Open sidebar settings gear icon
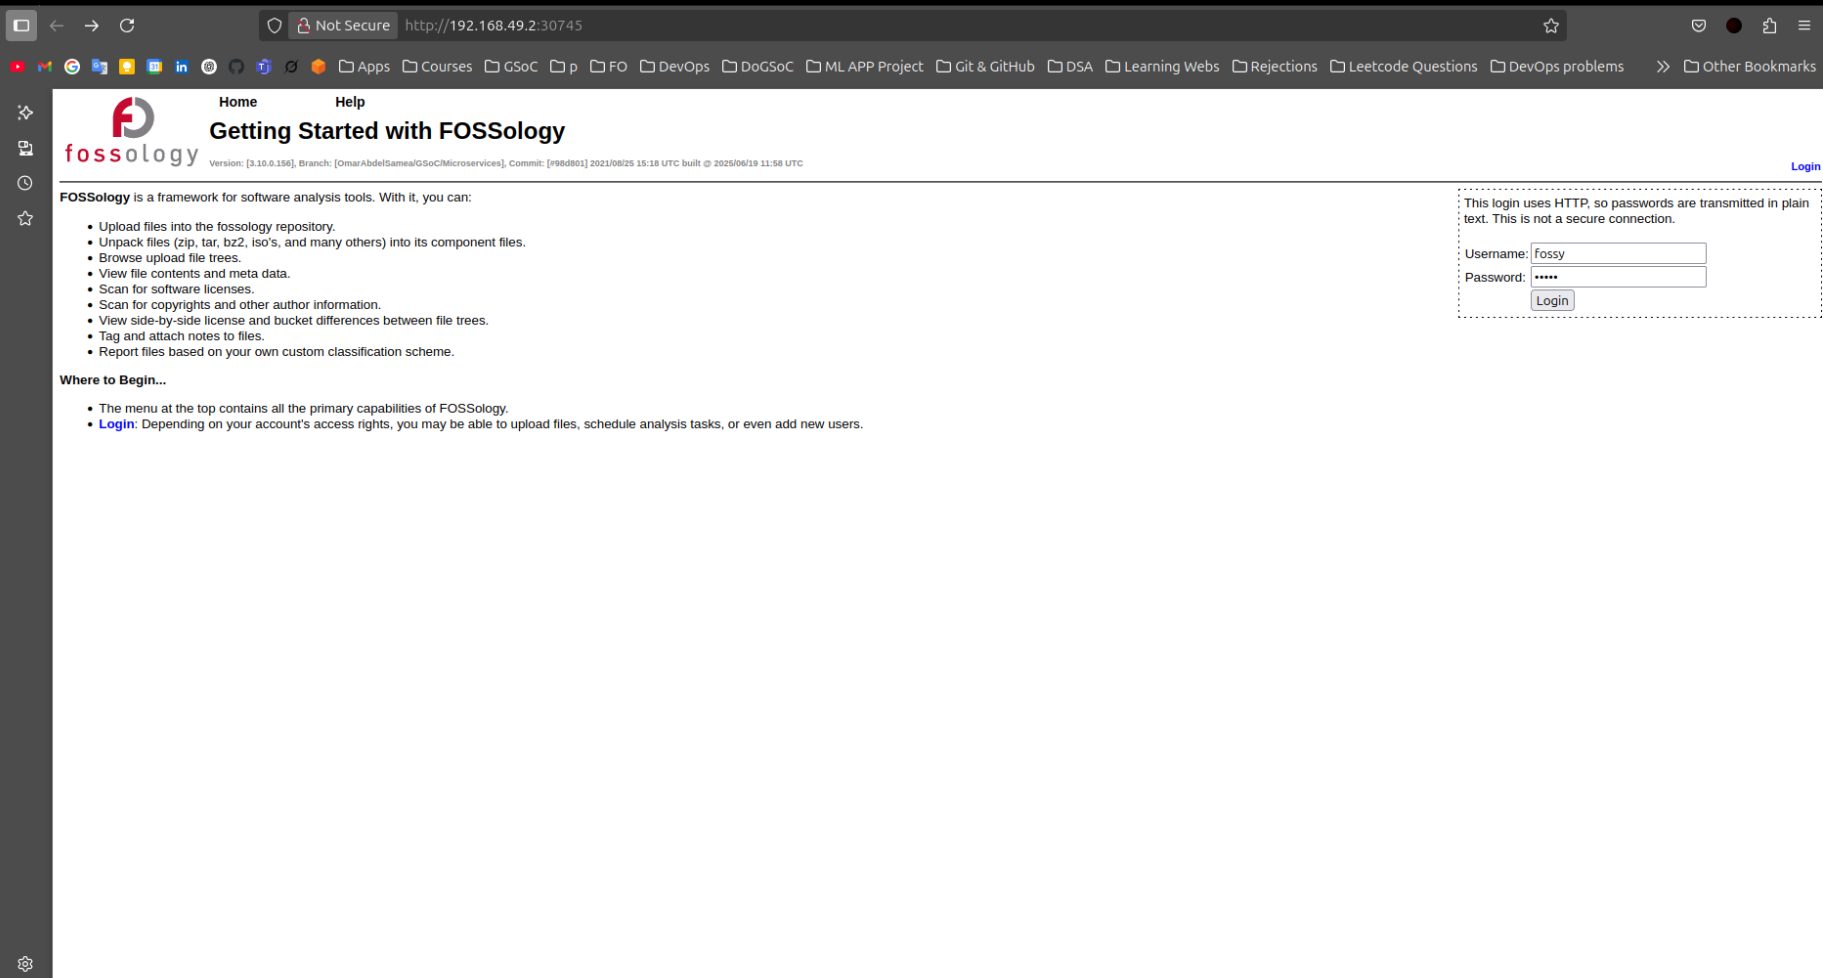 point(25,964)
